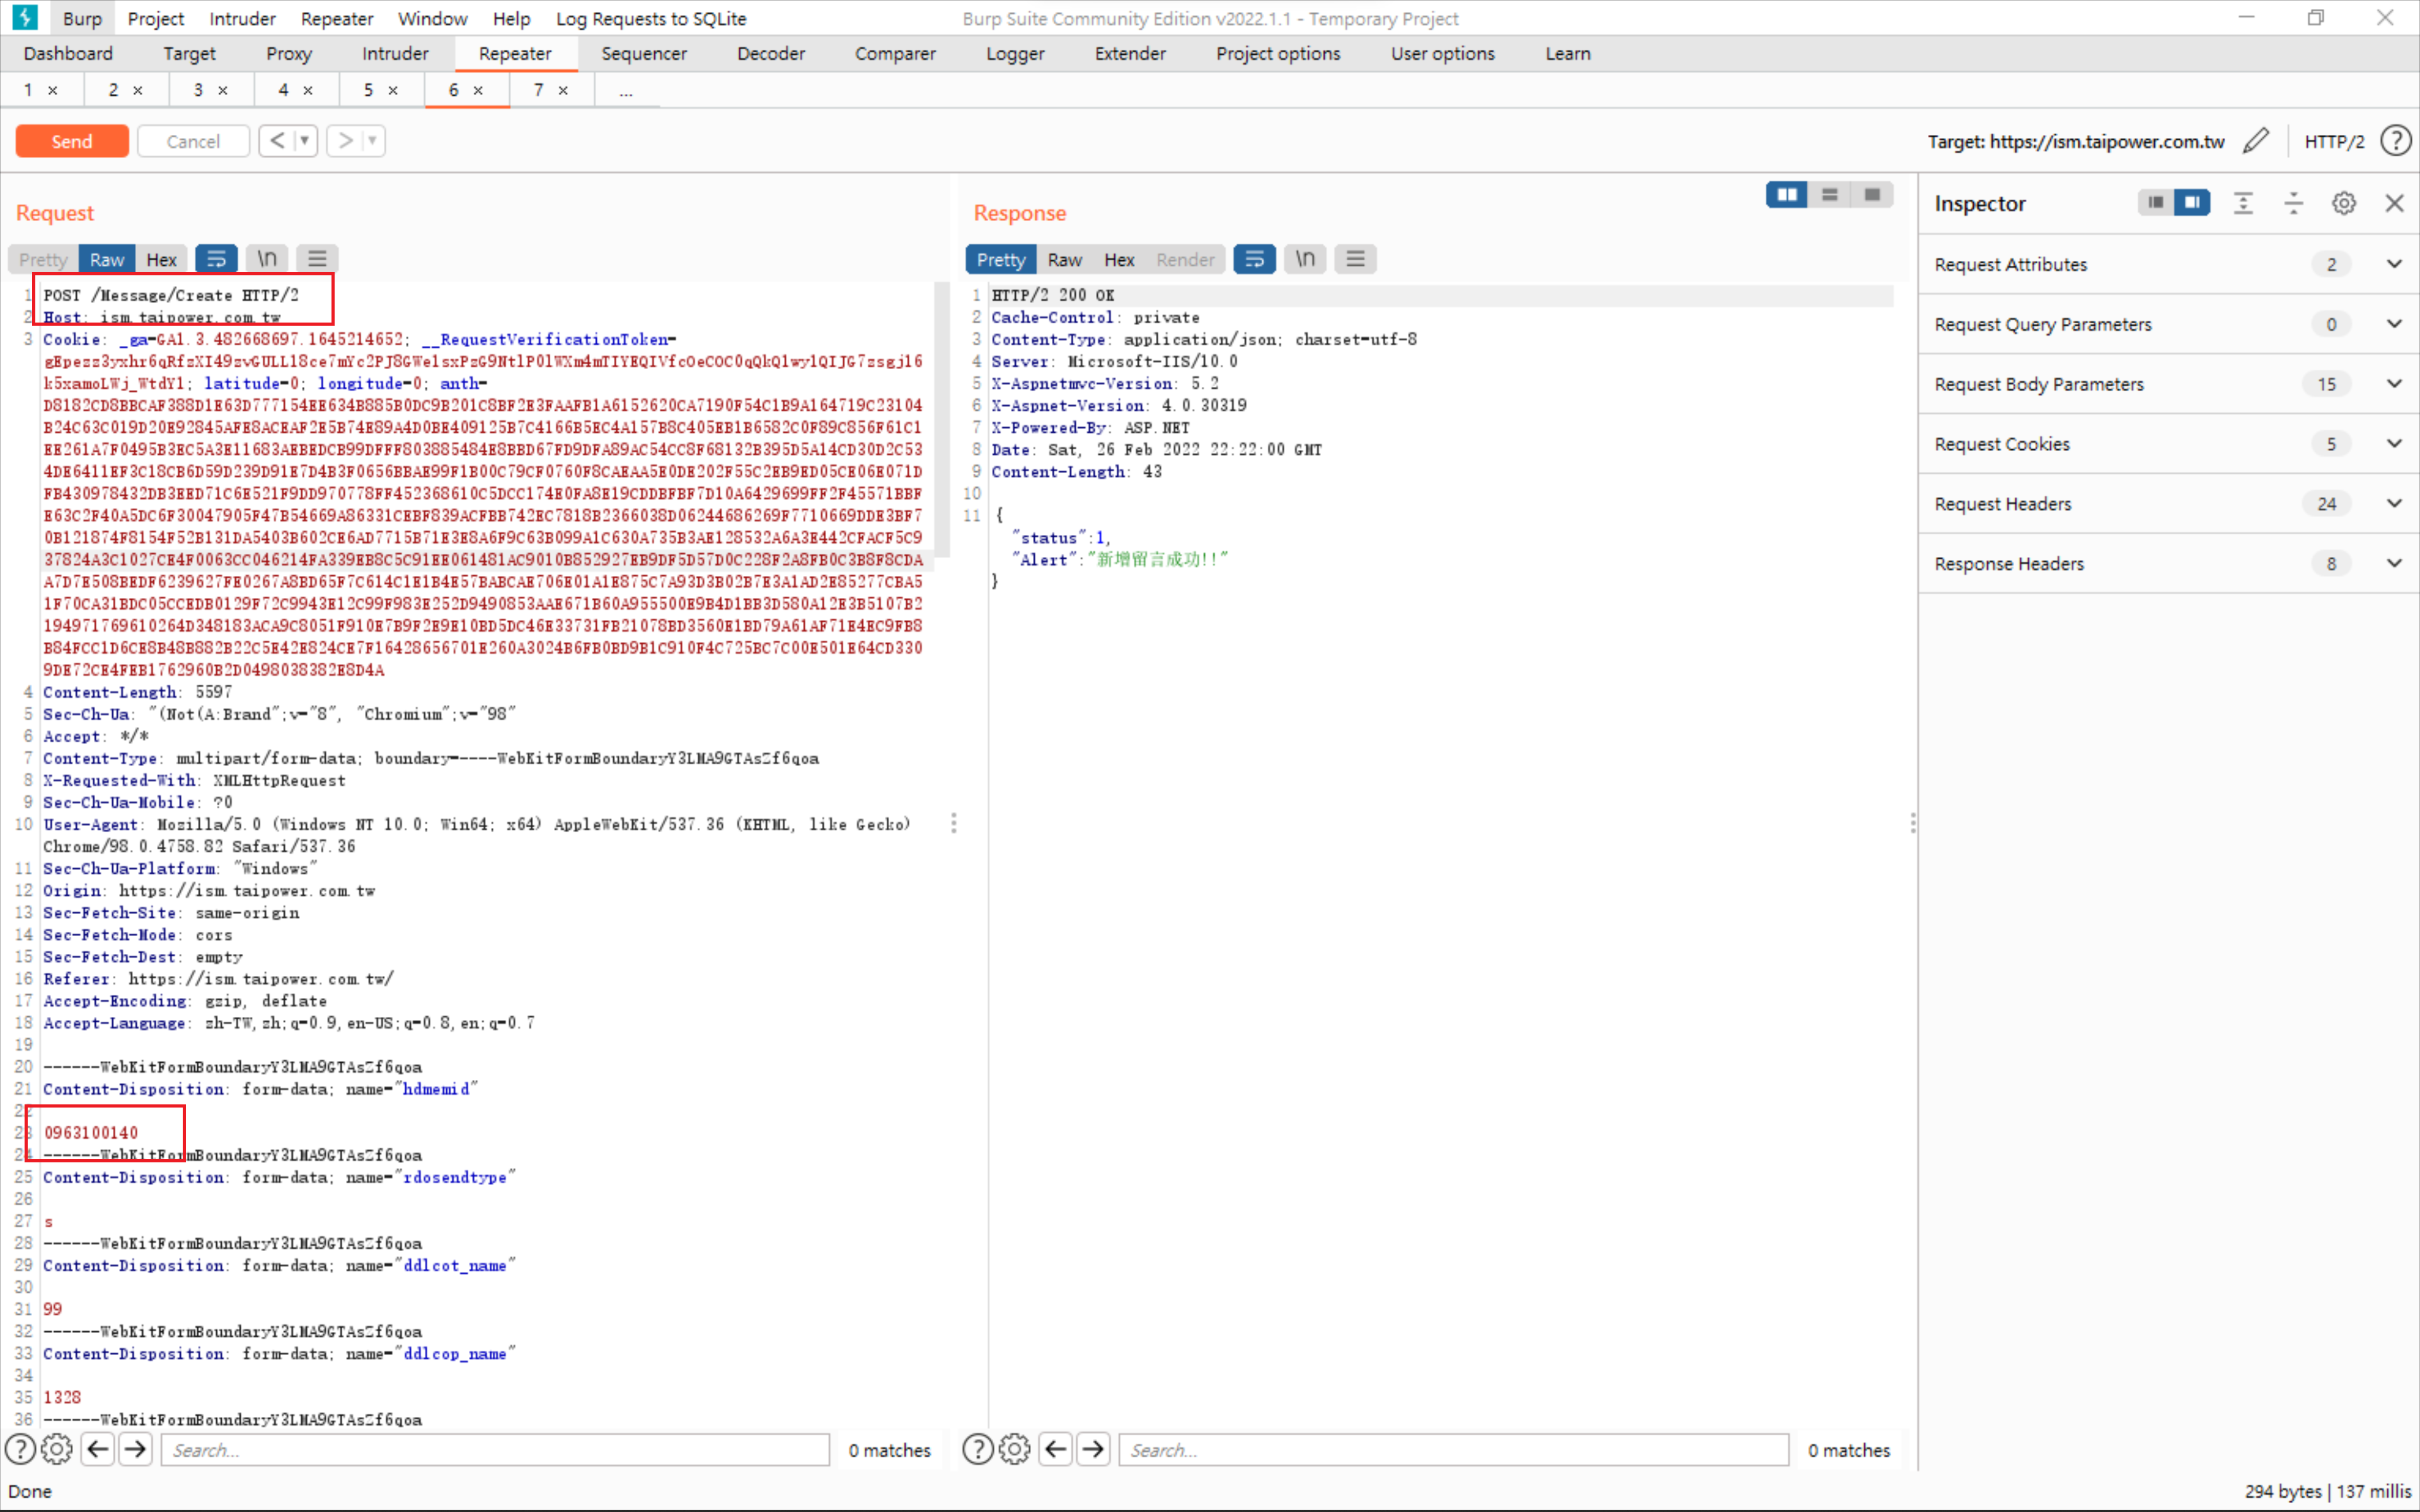2420x1512 pixels.
Task: Toggle non-printable characters in Response viewer
Action: [1305, 259]
